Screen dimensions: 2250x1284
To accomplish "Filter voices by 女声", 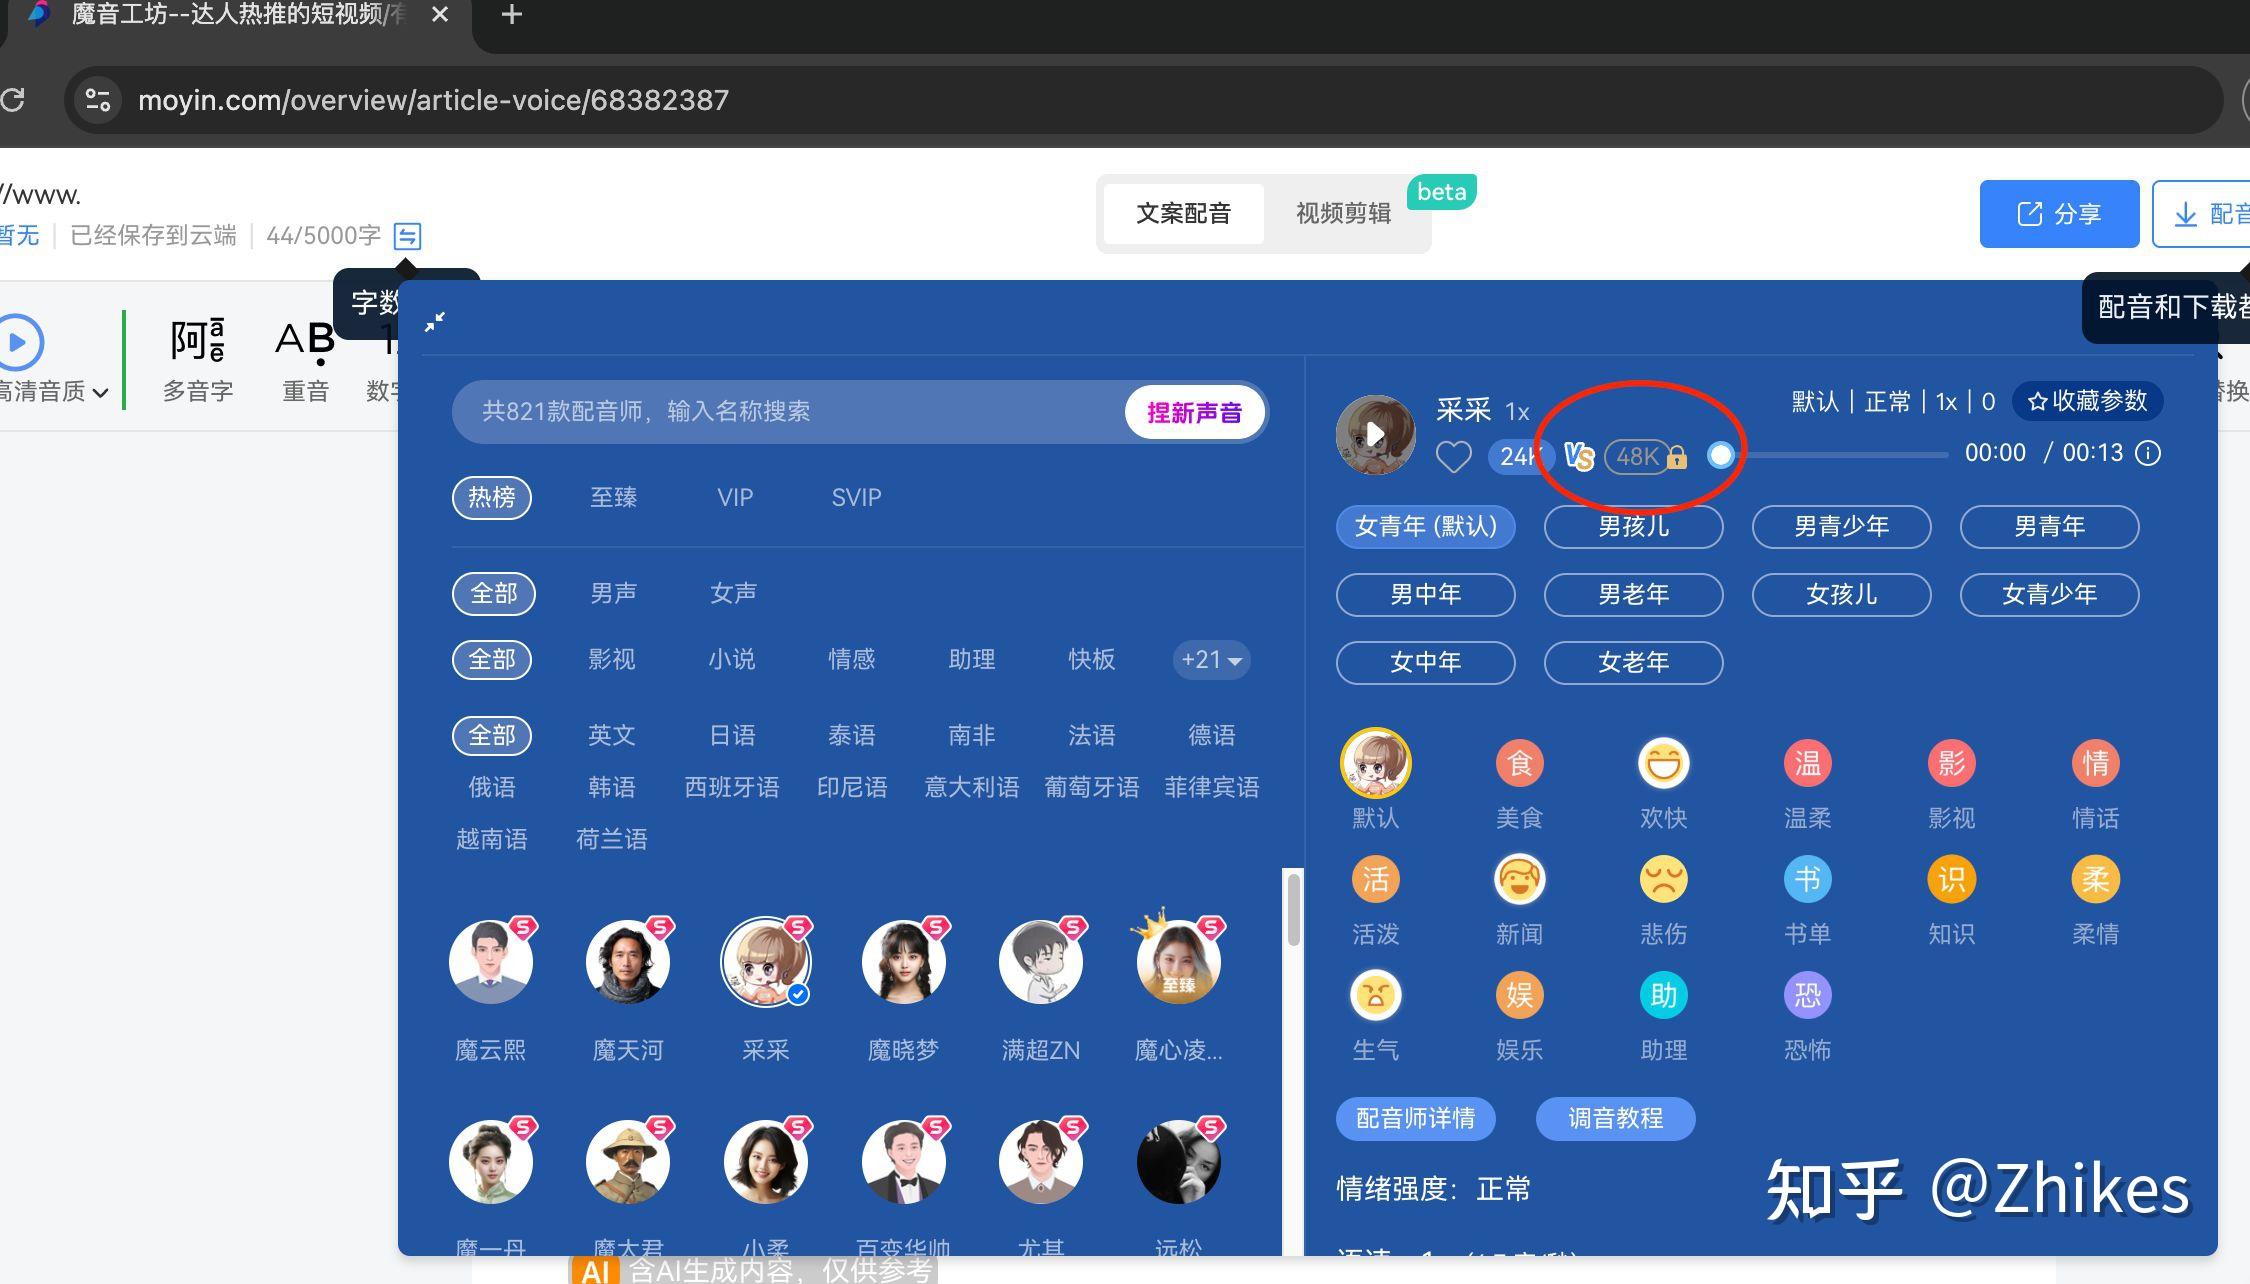I will 733,594.
